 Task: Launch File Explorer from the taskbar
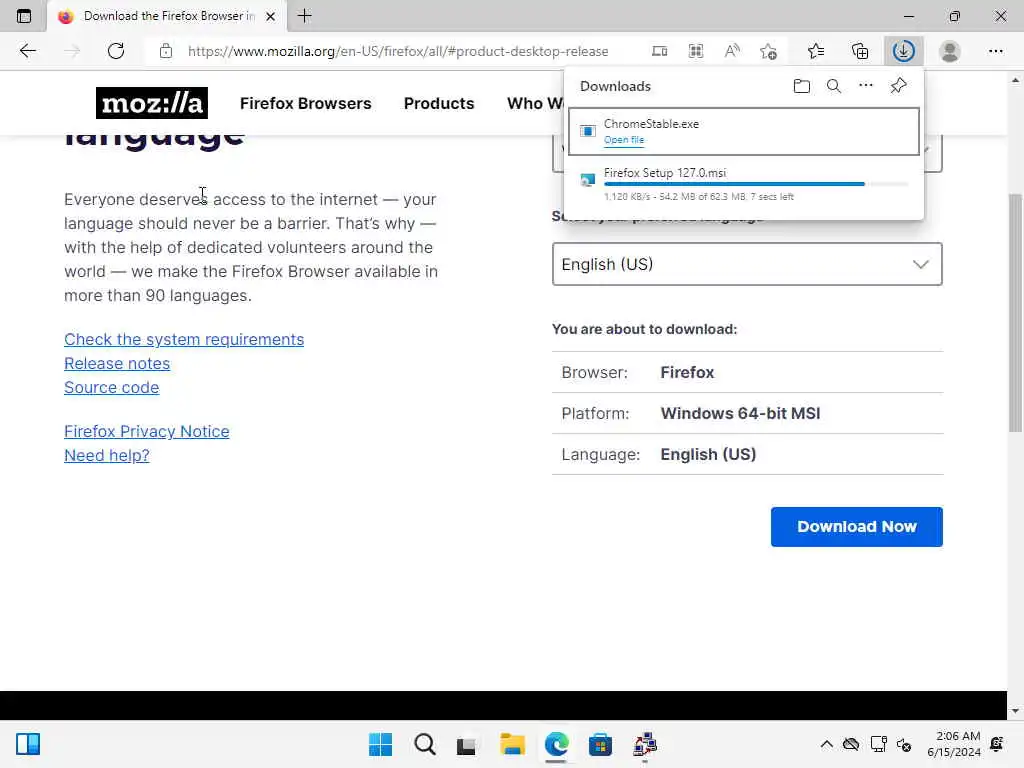pos(513,744)
